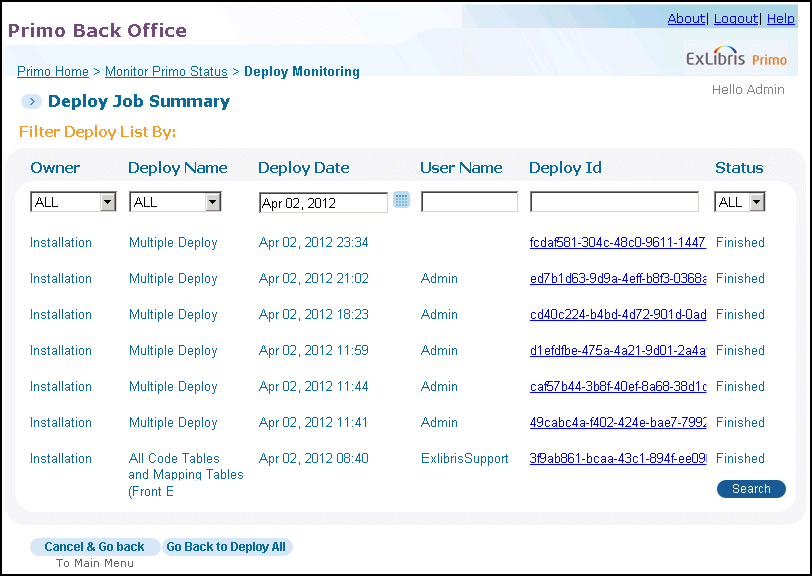This screenshot has height=576, width=812.
Task: Click Admin in the 21:02 row
Action: tap(439, 279)
